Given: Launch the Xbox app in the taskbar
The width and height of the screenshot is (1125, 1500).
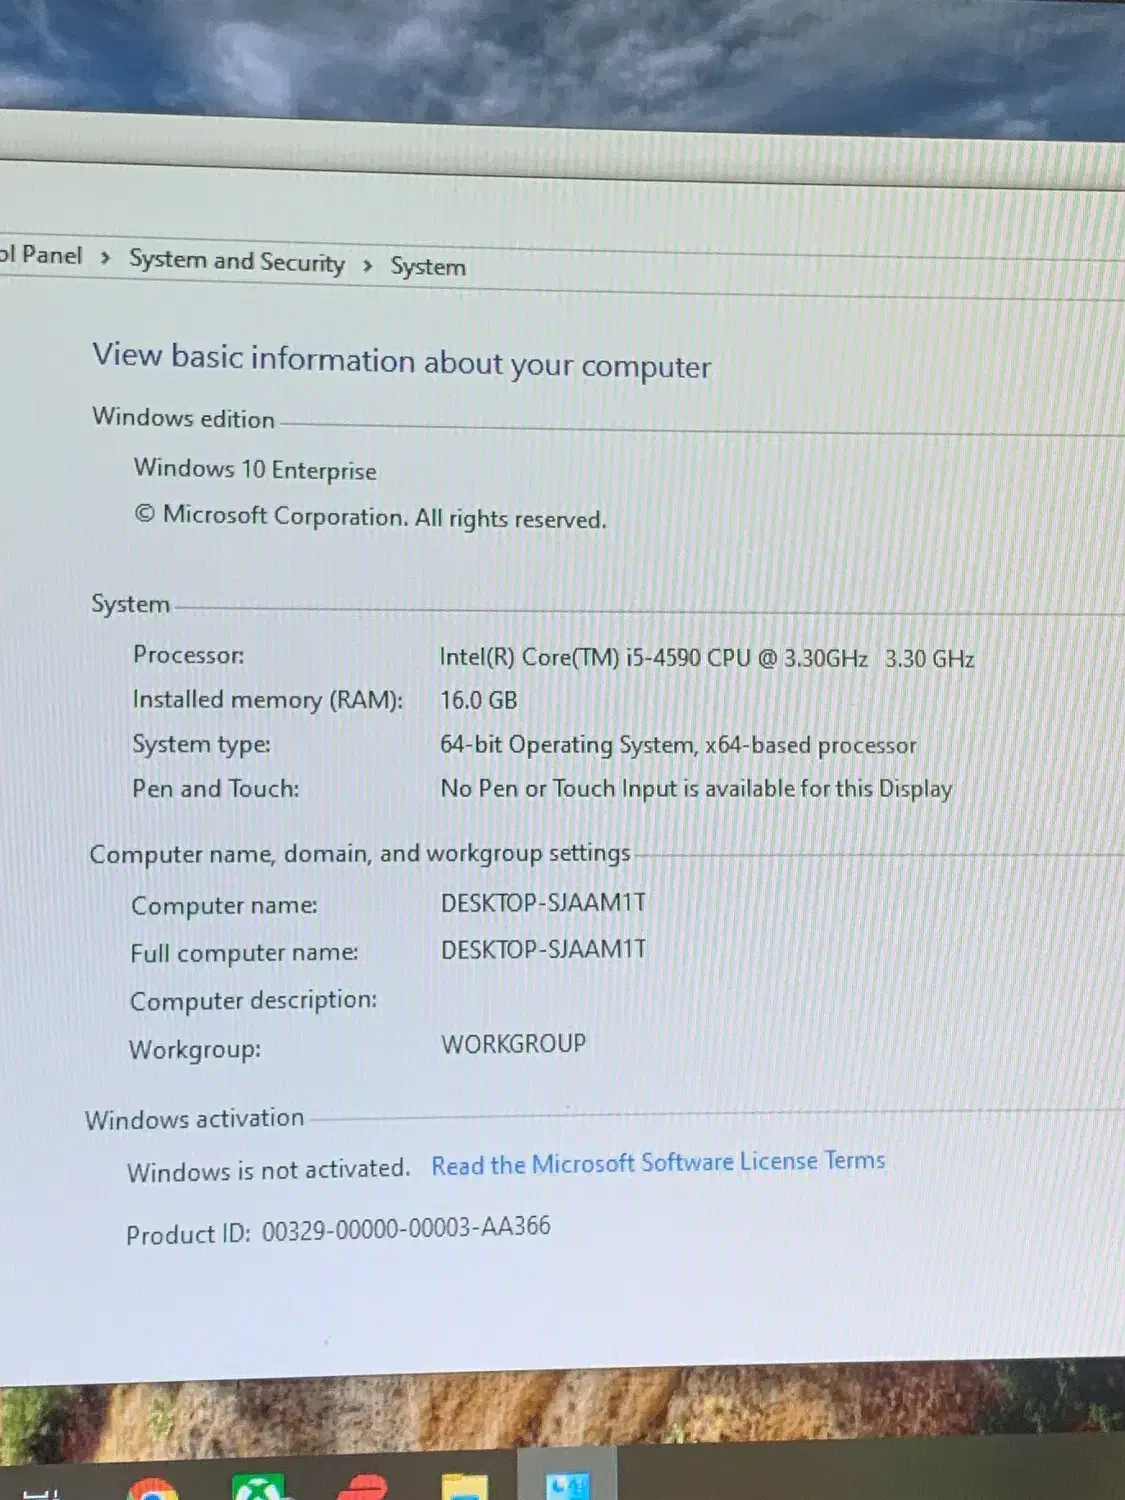Looking at the screenshot, I should tap(258, 1489).
